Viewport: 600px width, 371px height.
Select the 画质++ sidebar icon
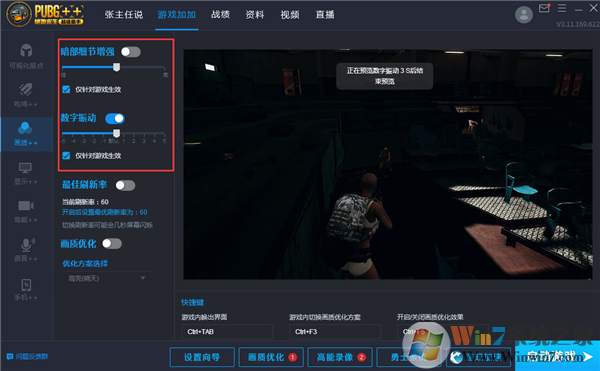(25, 128)
